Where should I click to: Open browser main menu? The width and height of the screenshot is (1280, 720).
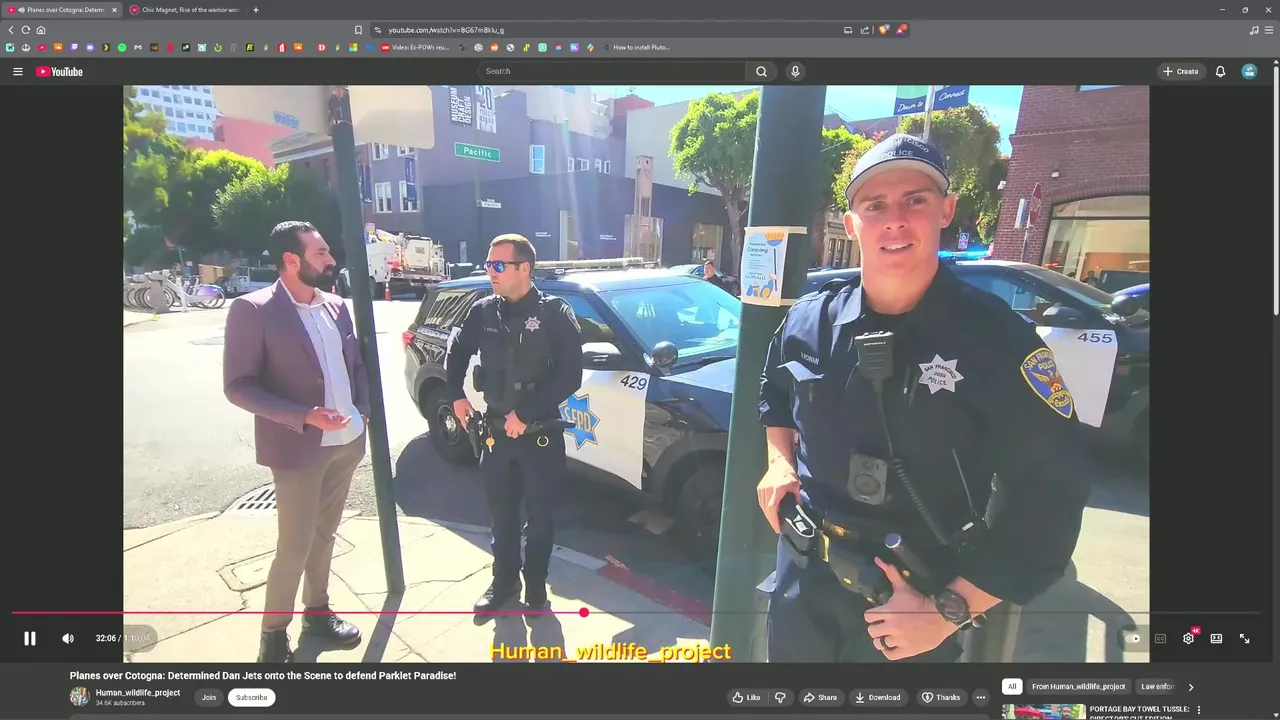(1268, 30)
